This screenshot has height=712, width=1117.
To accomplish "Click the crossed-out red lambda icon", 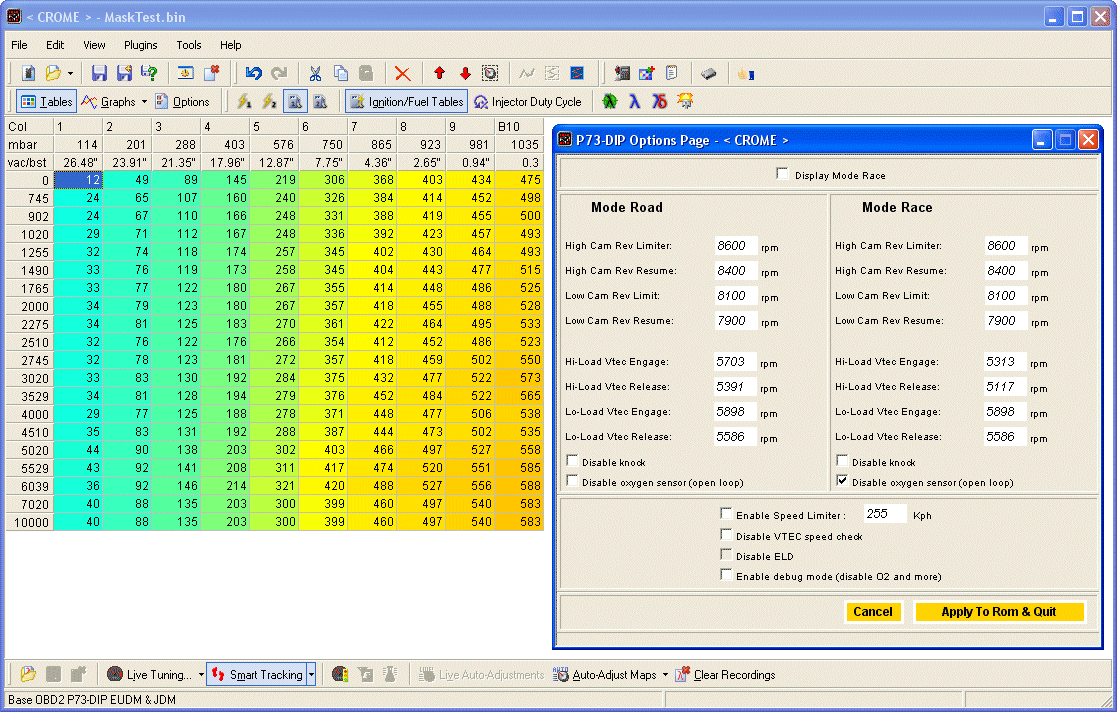I will [x=660, y=102].
